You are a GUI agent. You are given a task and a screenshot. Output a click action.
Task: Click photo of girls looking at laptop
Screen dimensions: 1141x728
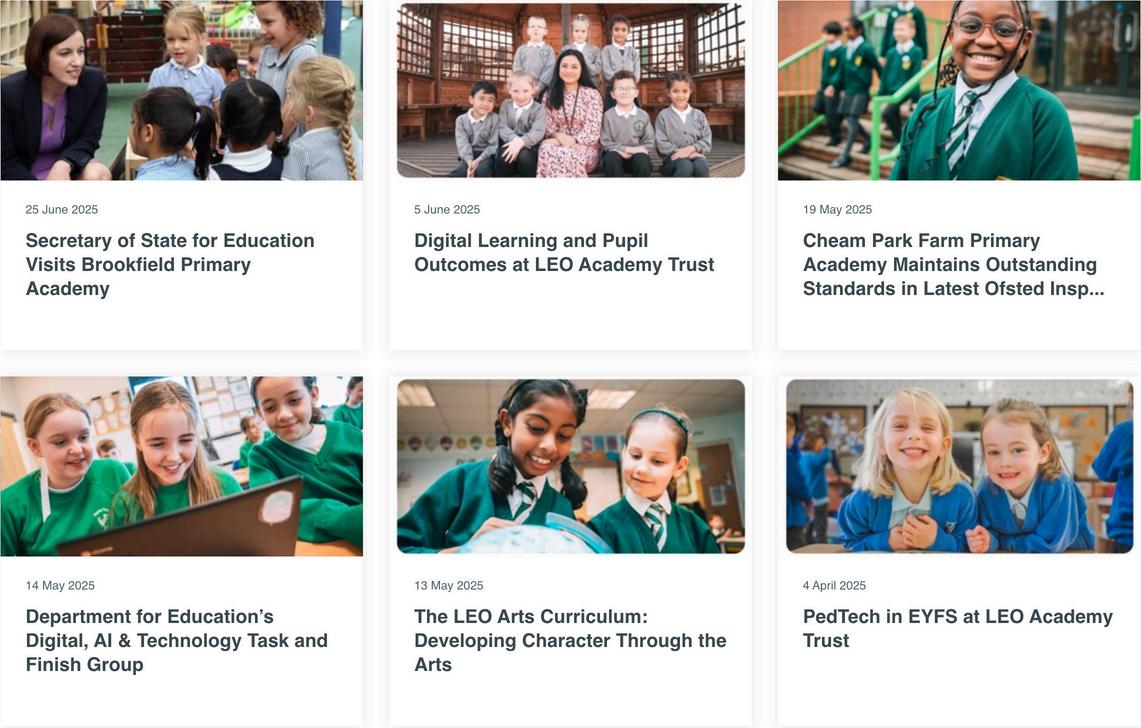click(x=182, y=466)
